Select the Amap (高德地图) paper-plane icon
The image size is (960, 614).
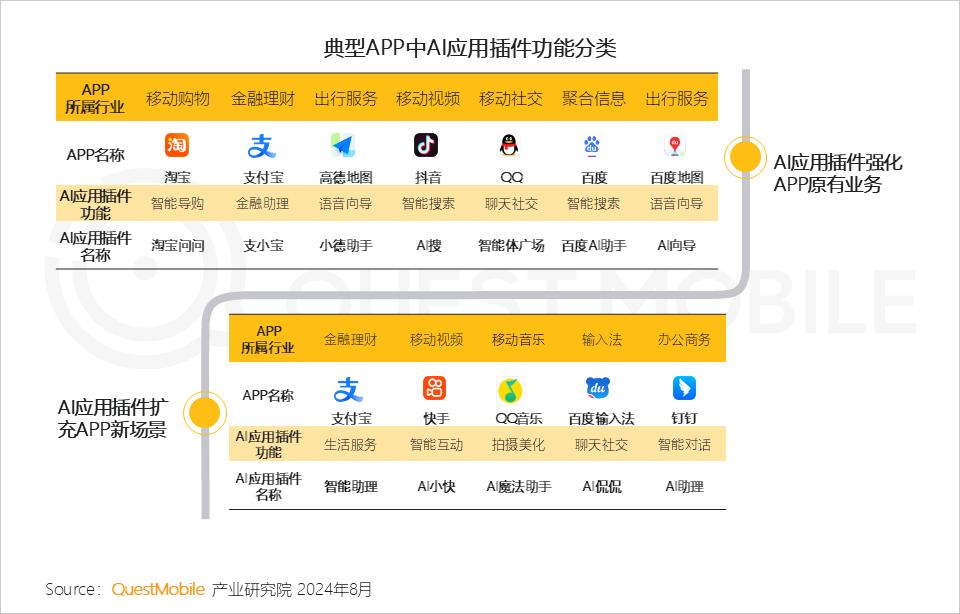[343, 146]
